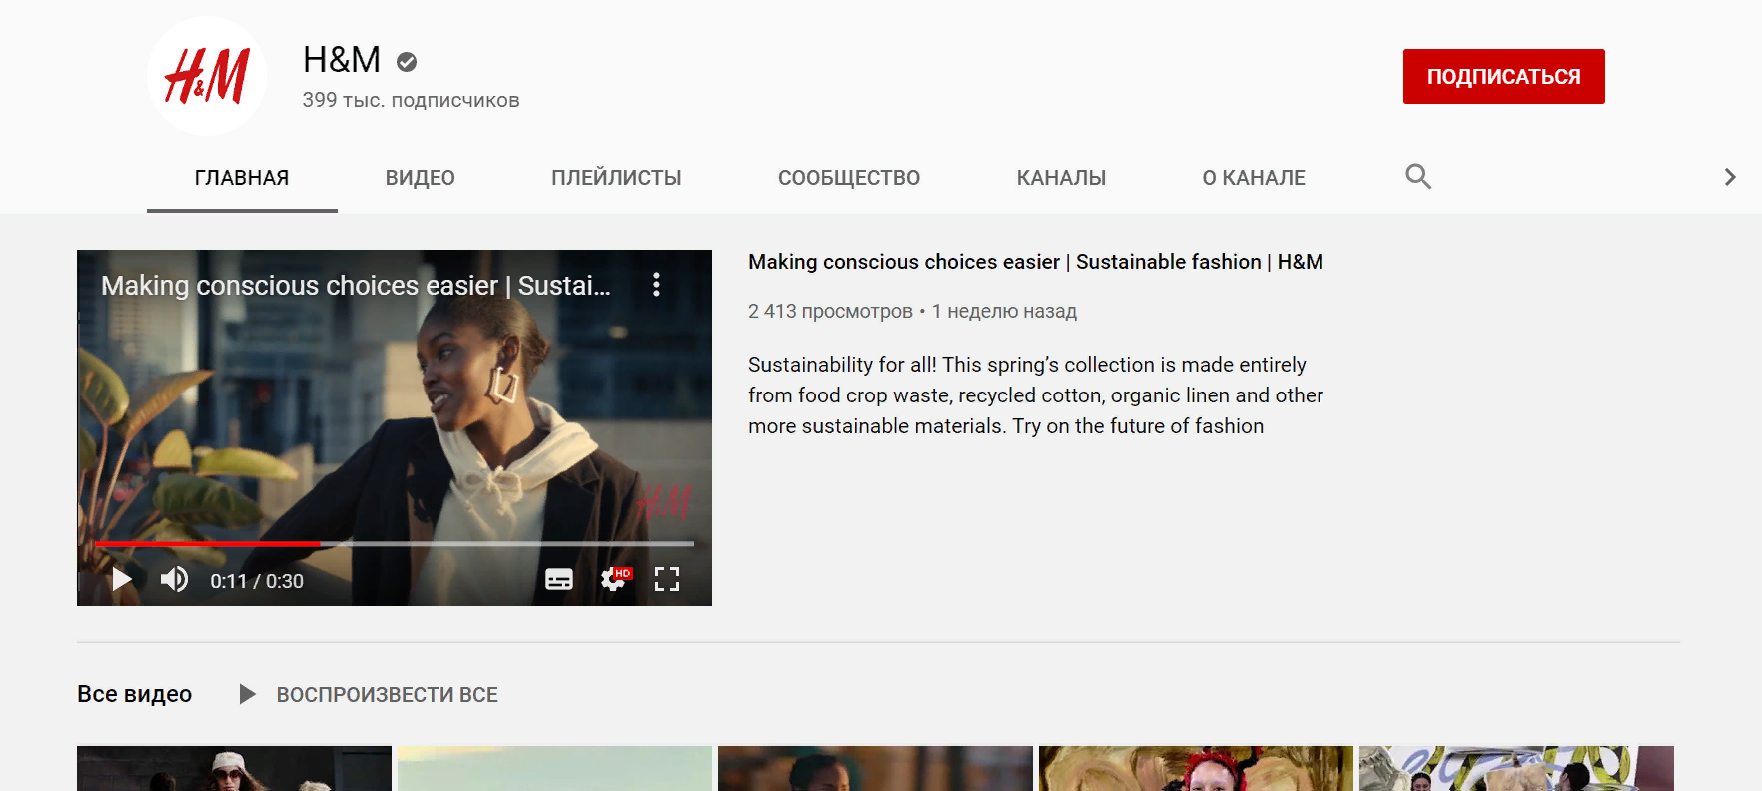Viewport: 1762px width, 791px height.
Task: Switch to the ВИДЕО tab
Action: (420, 178)
